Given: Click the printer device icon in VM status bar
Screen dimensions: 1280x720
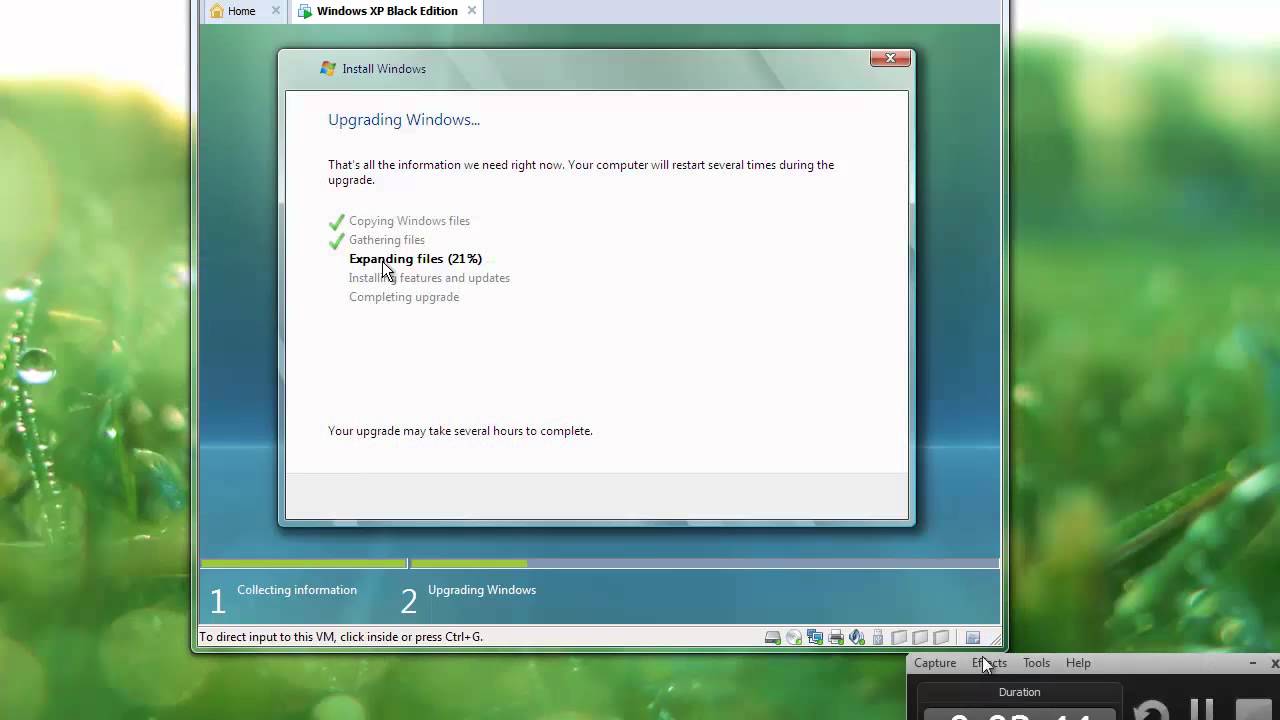Looking at the screenshot, I should click(x=836, y=638).
